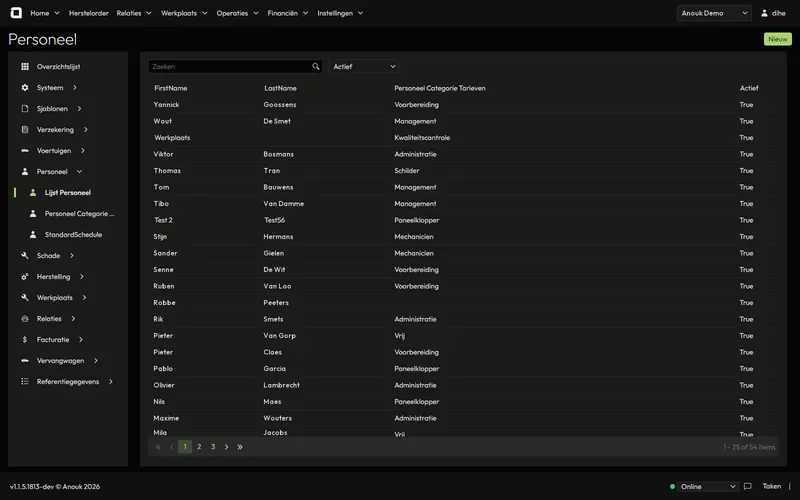Click the Kwaliteitscontrole cell
The height and width of the screenshot is (500, 800).
pyautogui.click(x=422, y=137)
